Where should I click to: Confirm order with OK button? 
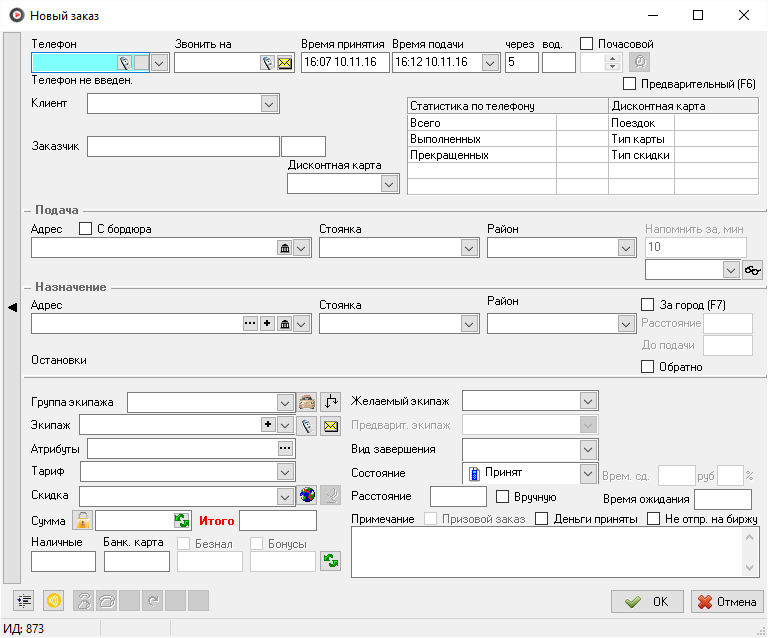pyautogui.click(x=647, y=601)
